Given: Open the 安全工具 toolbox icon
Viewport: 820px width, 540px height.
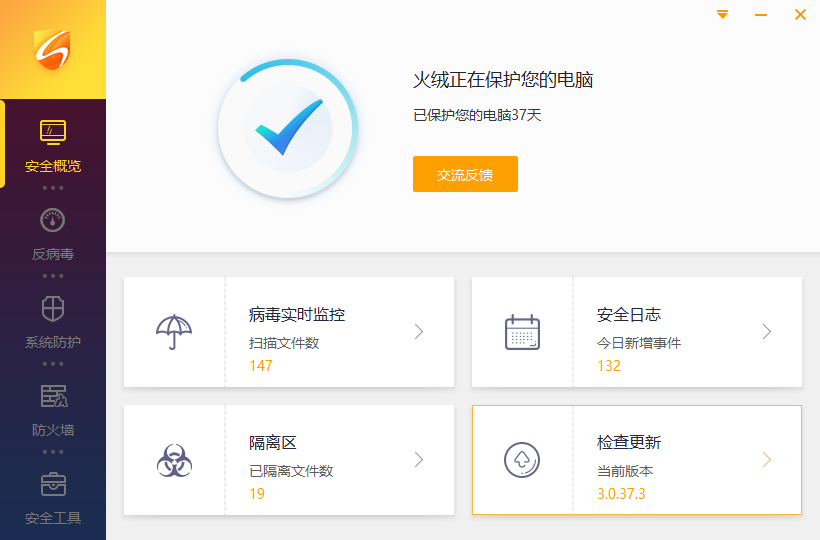Looking at the screenshot, I should click(53, 484).
